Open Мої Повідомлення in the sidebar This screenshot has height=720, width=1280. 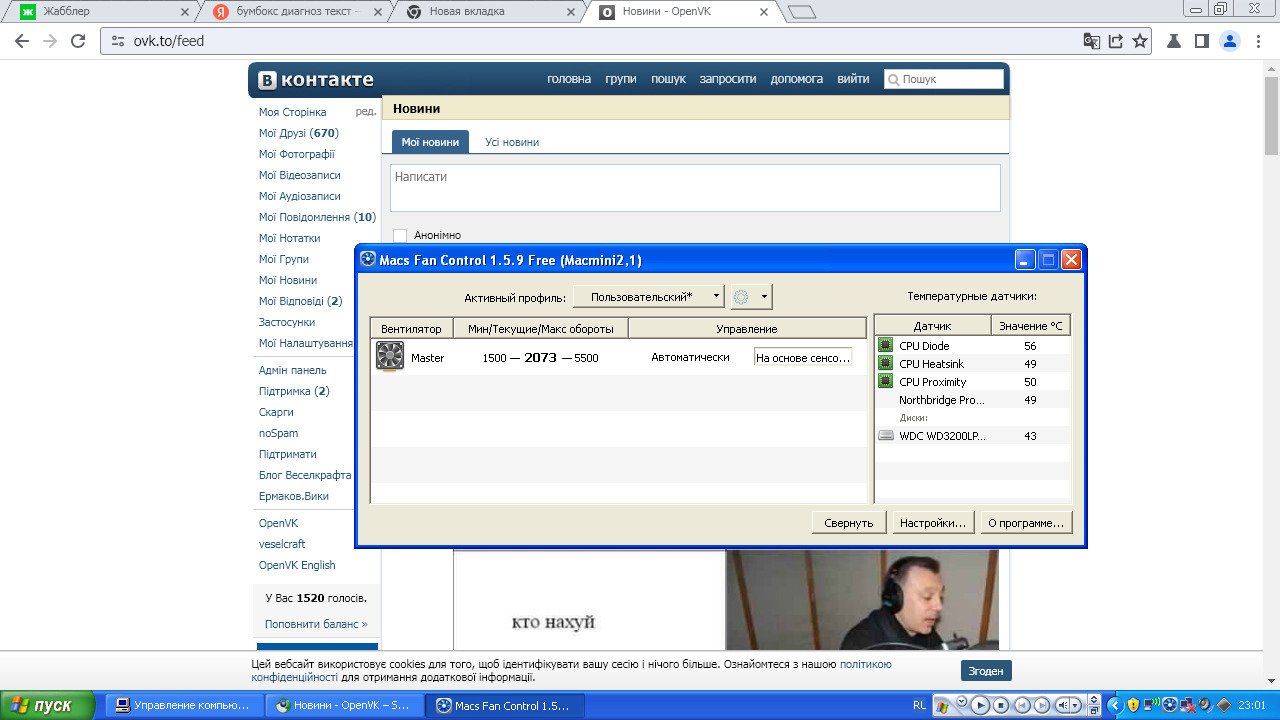pyautogui.click(x=317, y=217)
